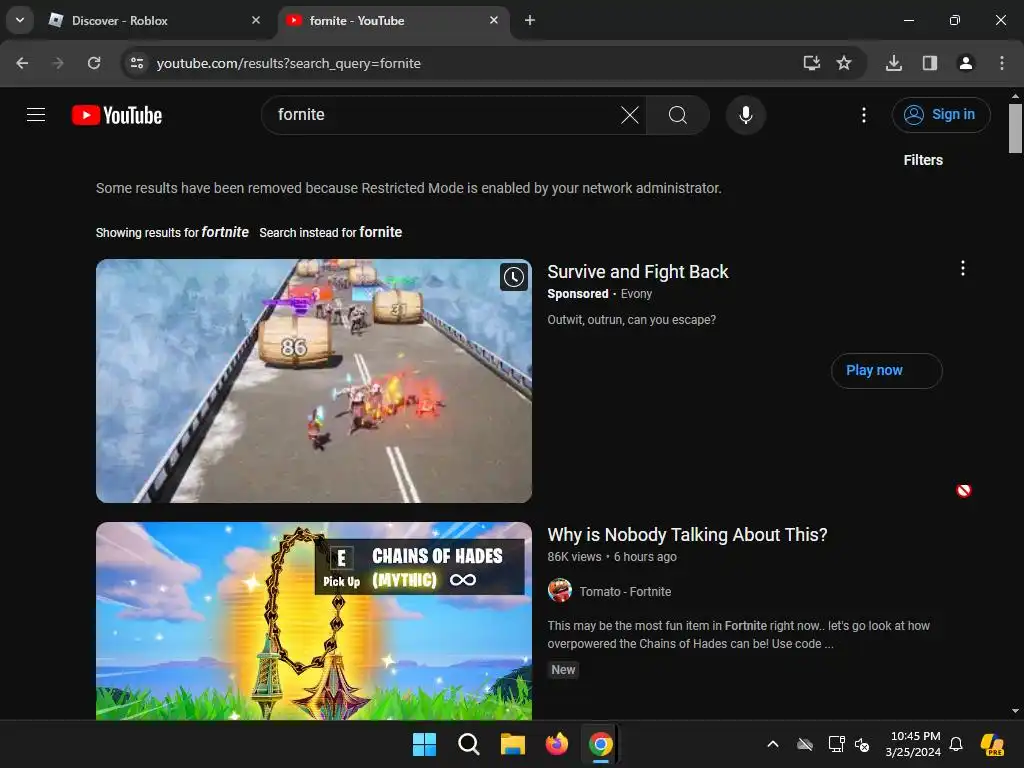Go to YouTube home via logo
Image resolution: width=1024 pixels, height=768 pixels.
click(117, 115)
